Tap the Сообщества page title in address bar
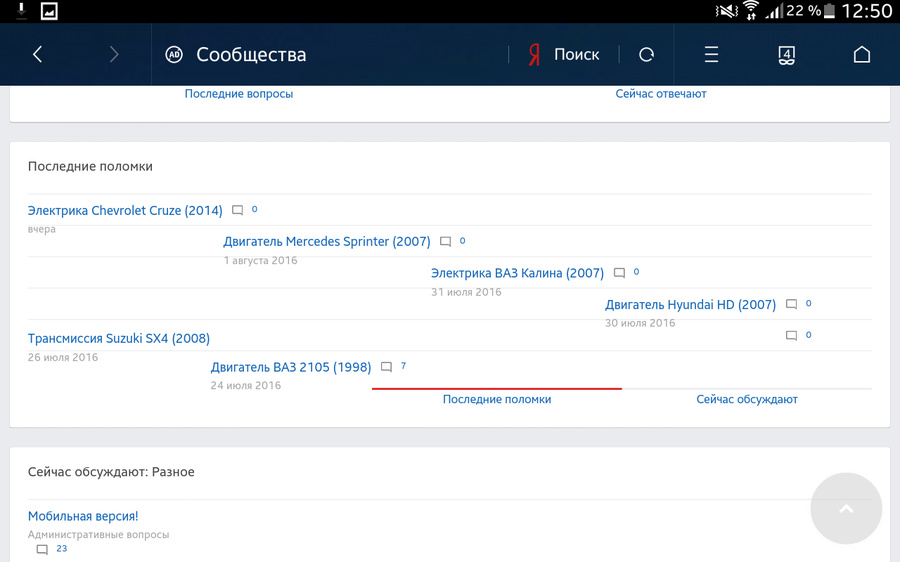Screen dimensions: 900x562 pos(251,55)
